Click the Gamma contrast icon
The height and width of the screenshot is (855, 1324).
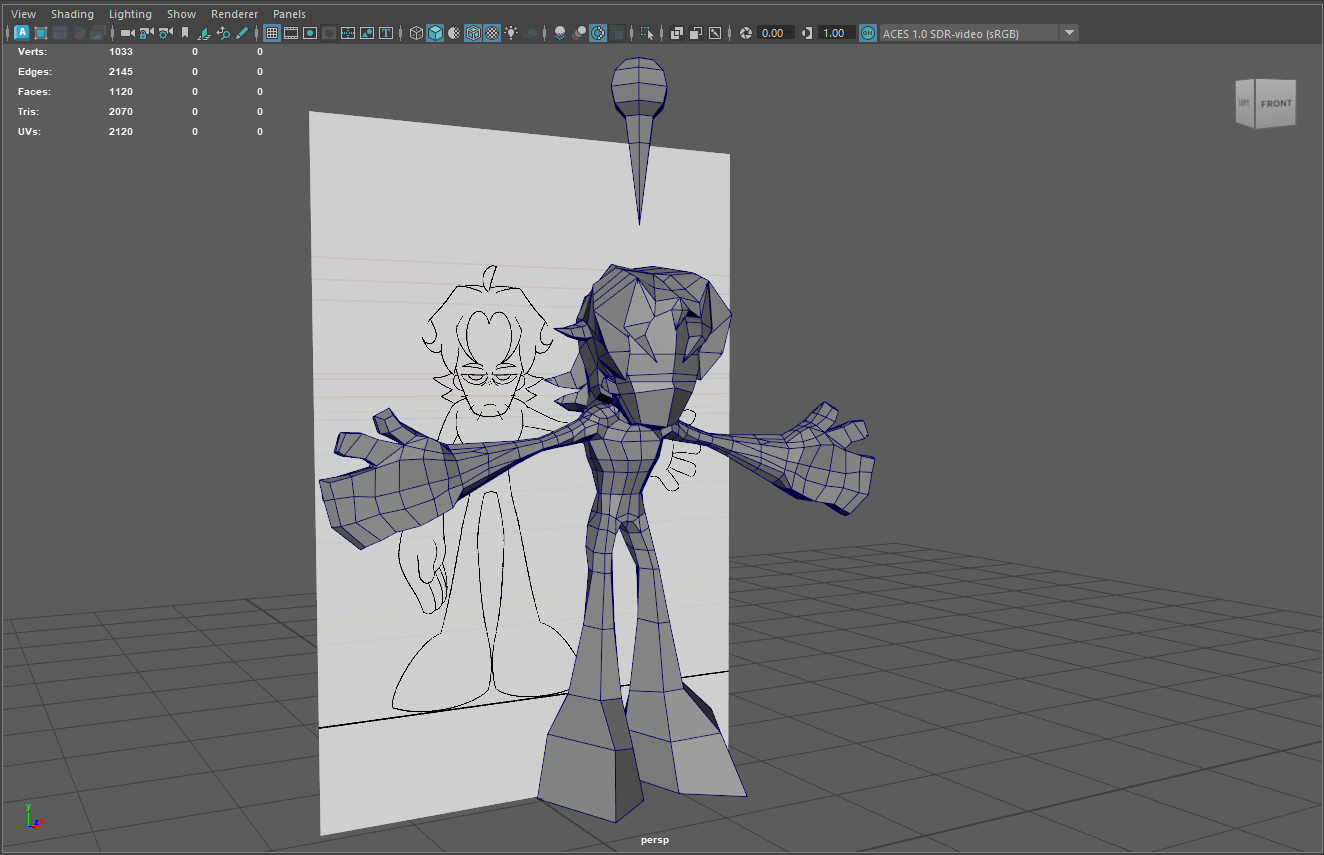(808, 33)
